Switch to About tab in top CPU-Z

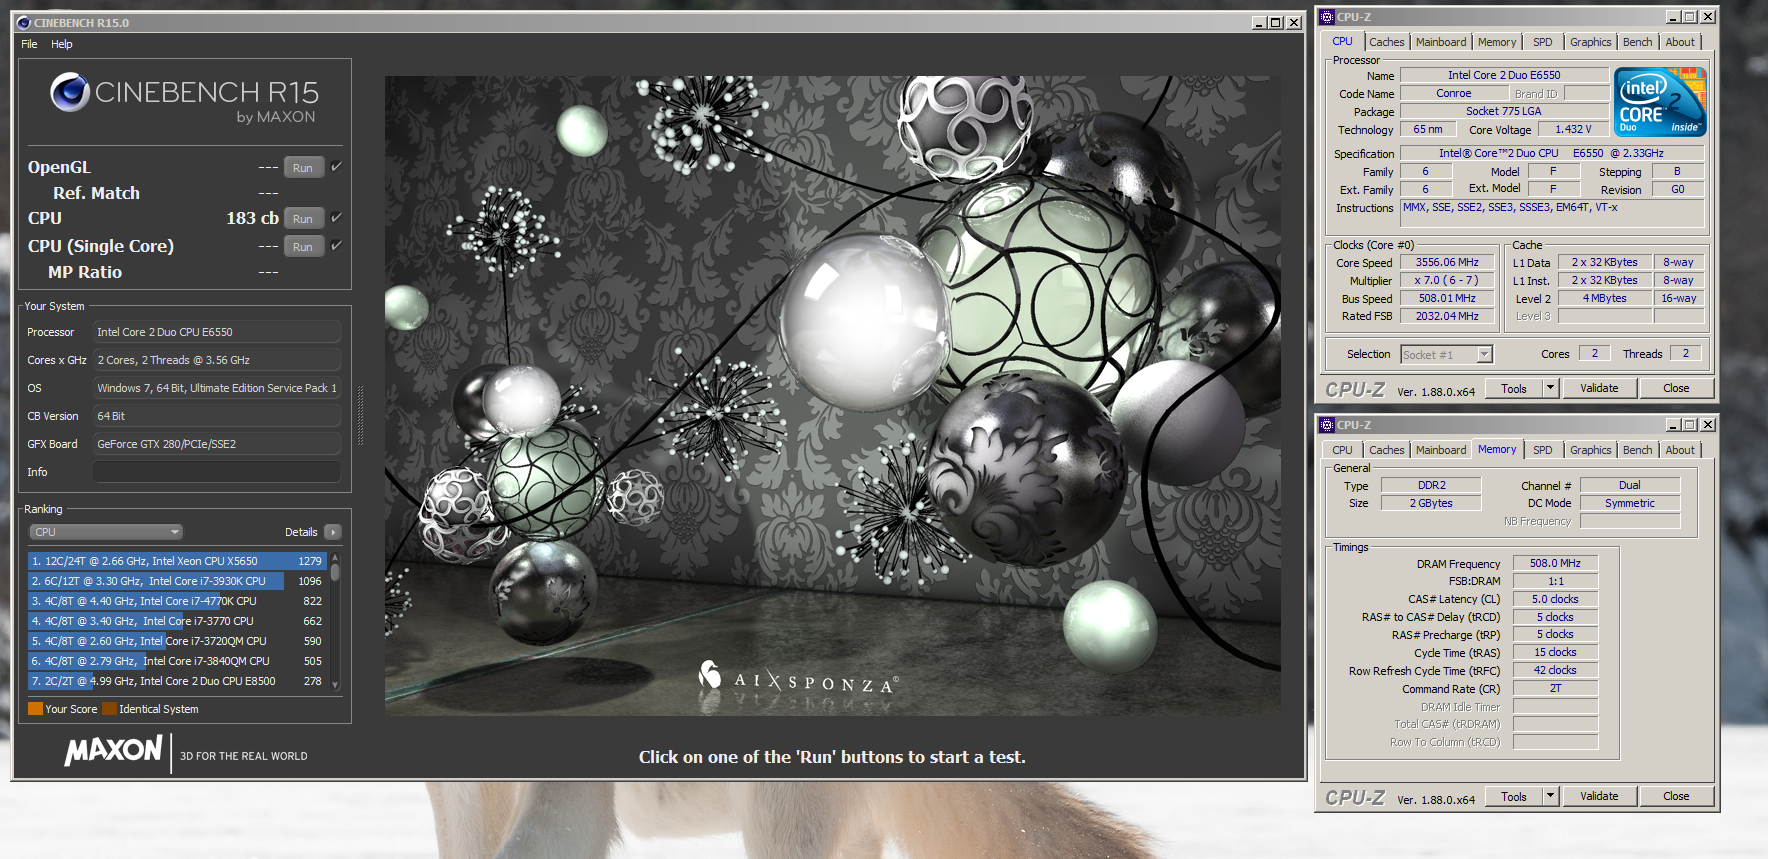click(1680, 42)
